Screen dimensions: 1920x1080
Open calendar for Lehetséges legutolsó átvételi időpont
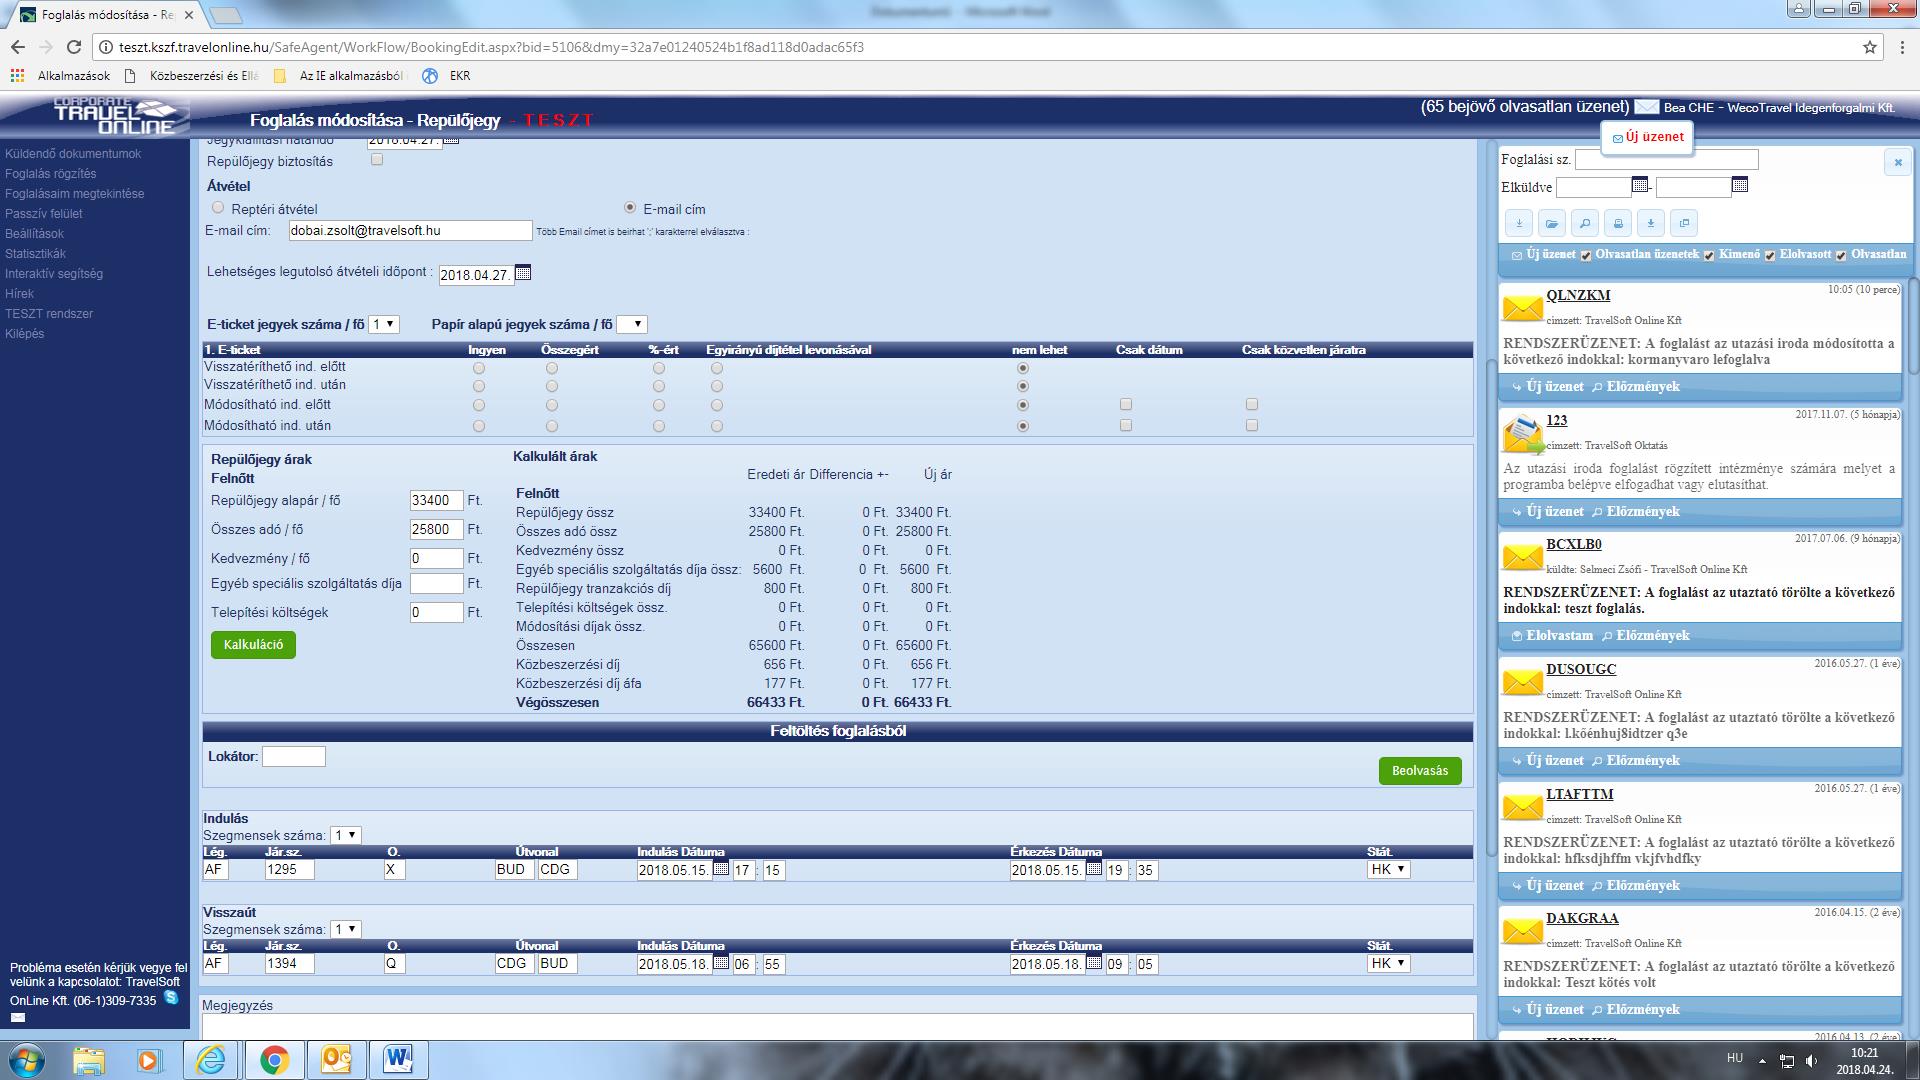[x=523, y=273]
